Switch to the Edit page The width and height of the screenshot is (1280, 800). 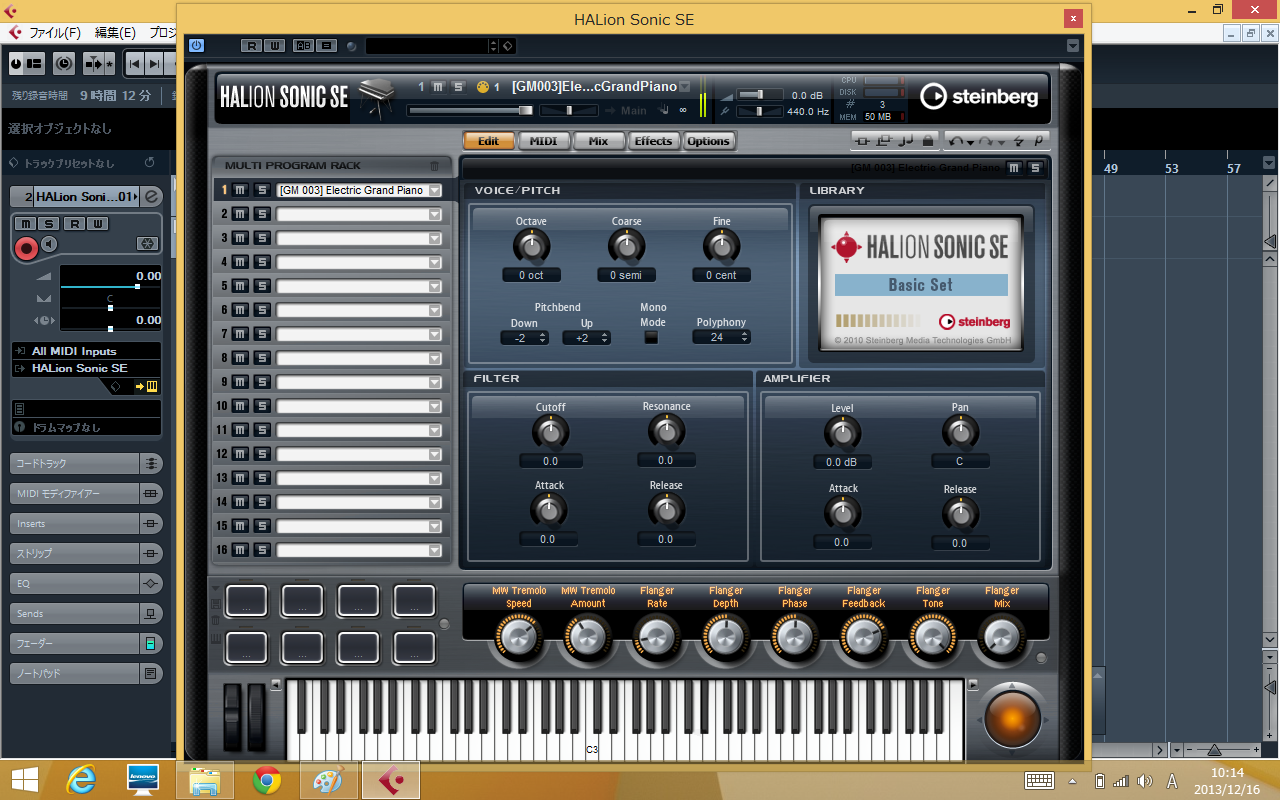[488, 141]
